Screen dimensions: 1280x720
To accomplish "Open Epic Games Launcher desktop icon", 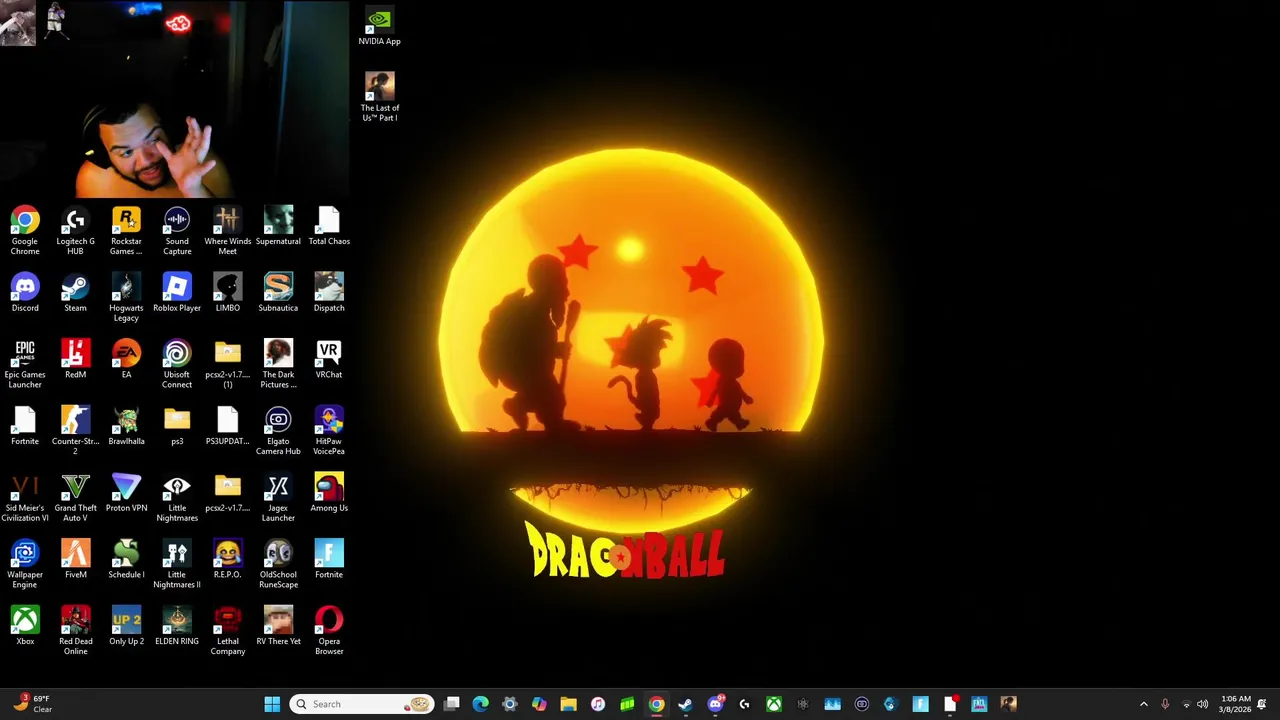I will point(25,364).
